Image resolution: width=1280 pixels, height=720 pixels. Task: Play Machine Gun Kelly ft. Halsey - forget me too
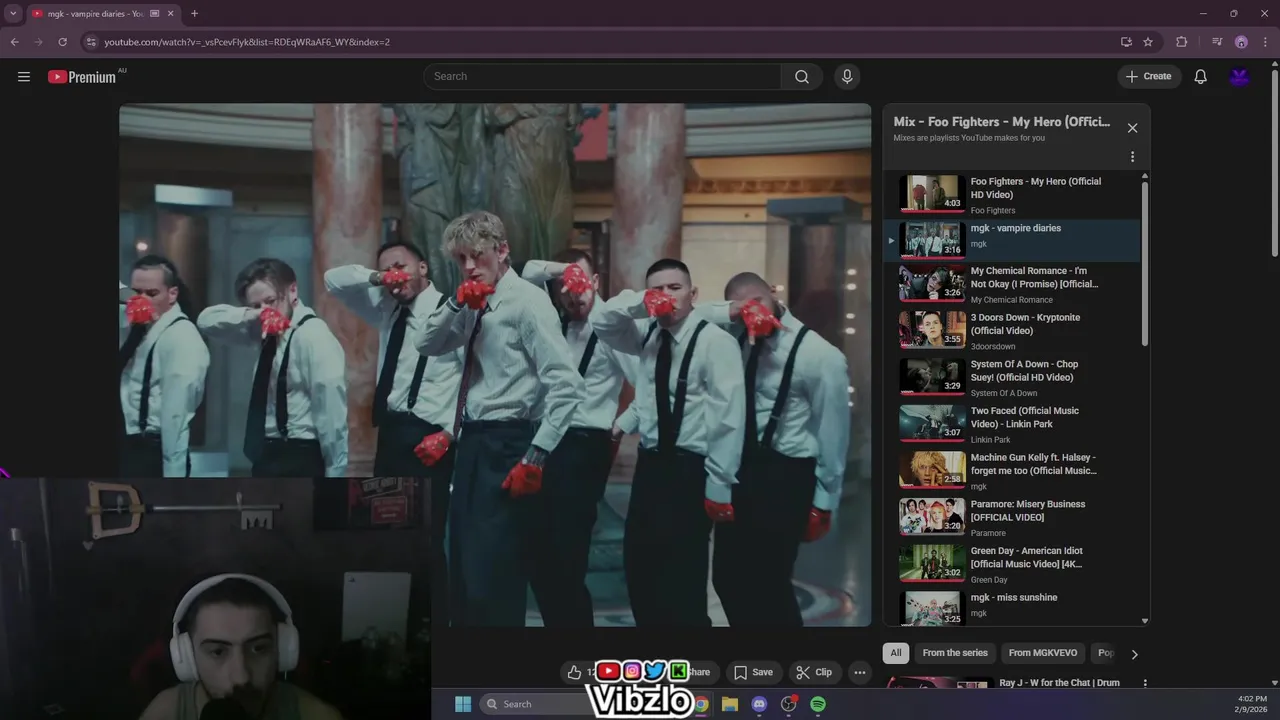pyautogui.click(x=1012, y=471)
